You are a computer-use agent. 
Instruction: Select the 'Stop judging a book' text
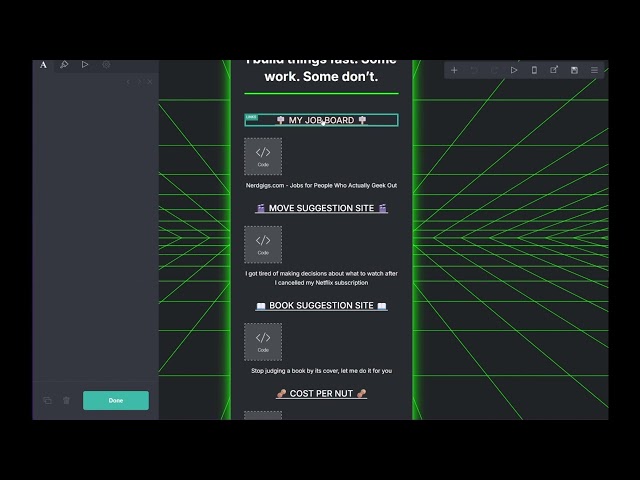coord(321,371)
